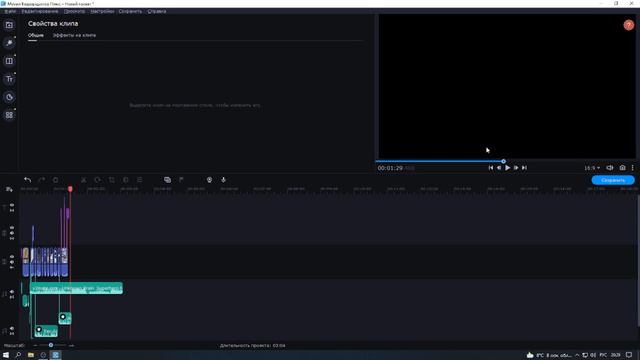Open Windows taskbar search

pyautogui.click(x=18, y=355)
